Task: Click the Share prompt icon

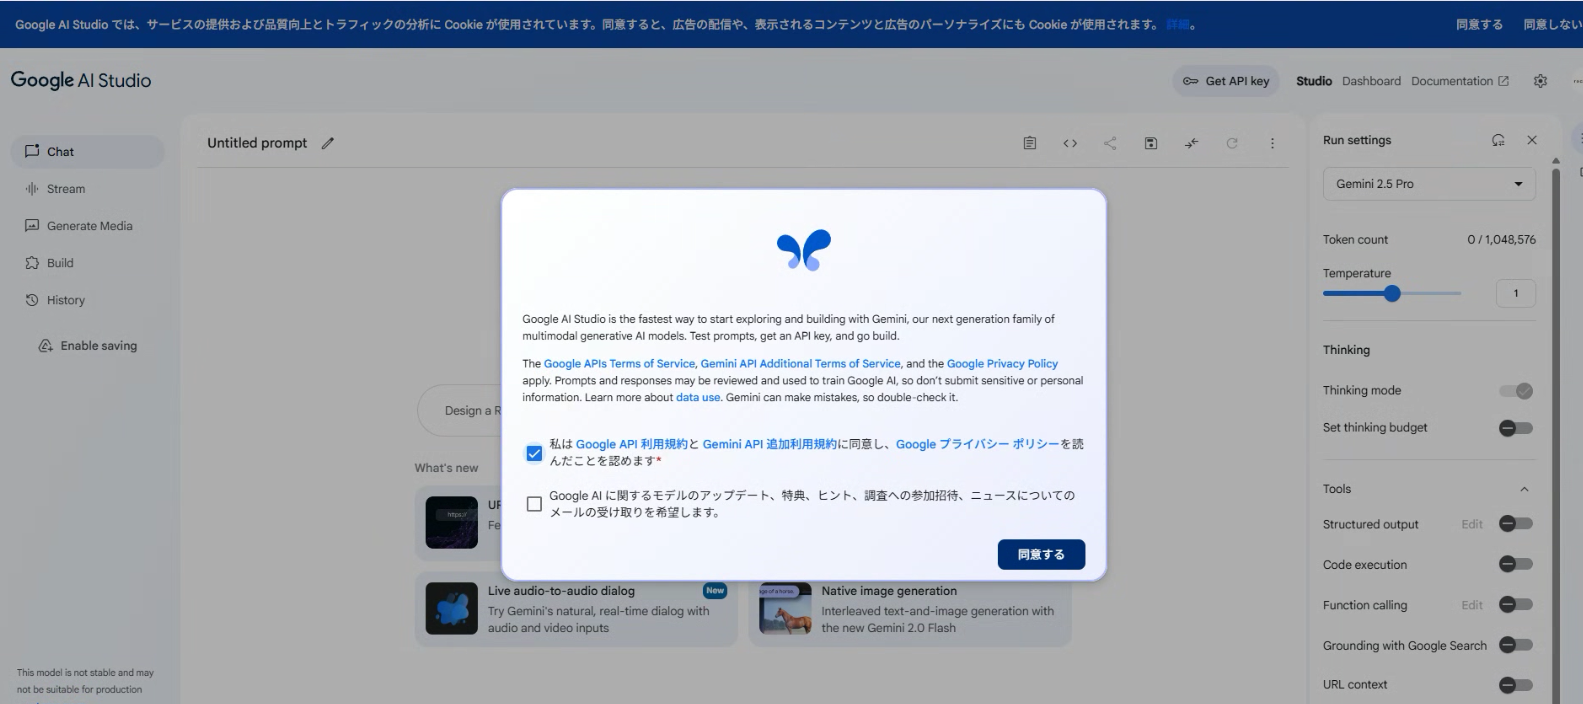Action: point(1110,143)
